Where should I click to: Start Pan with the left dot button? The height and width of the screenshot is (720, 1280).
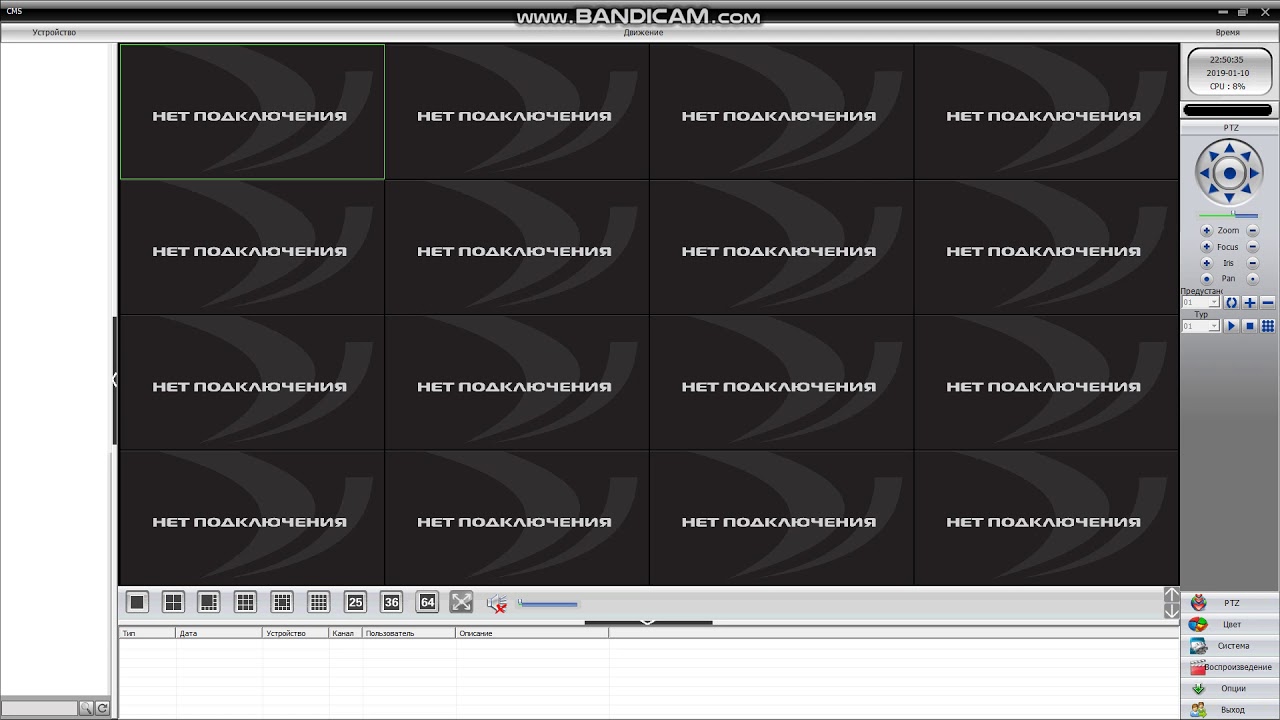(x=1206, y=279)
